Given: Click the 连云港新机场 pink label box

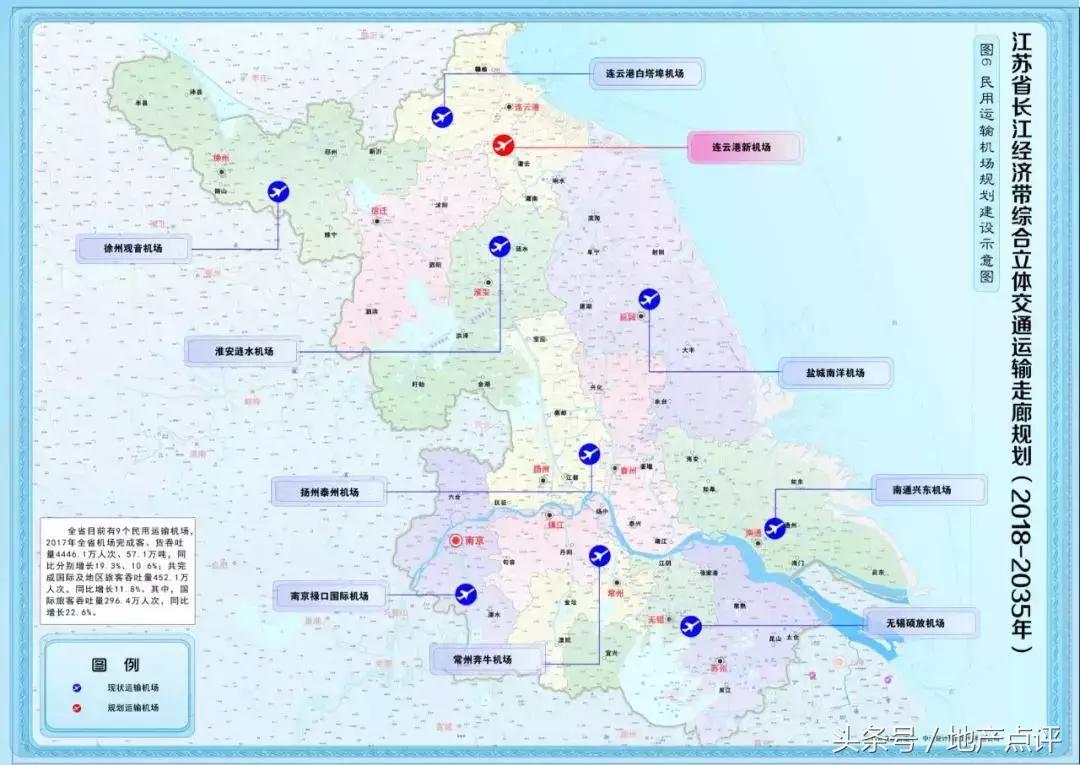Looking at the screenshot, I should 742,147.
